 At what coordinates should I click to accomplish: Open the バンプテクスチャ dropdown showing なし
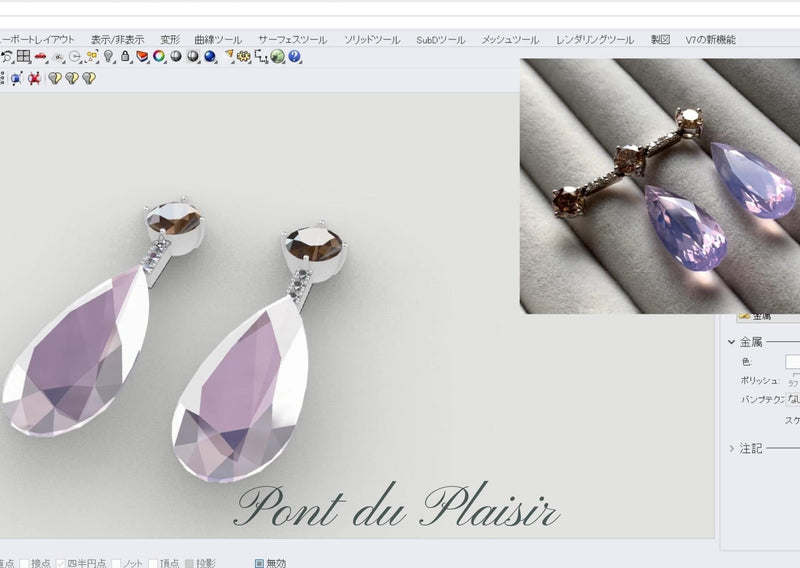click(x=792, y=399)
